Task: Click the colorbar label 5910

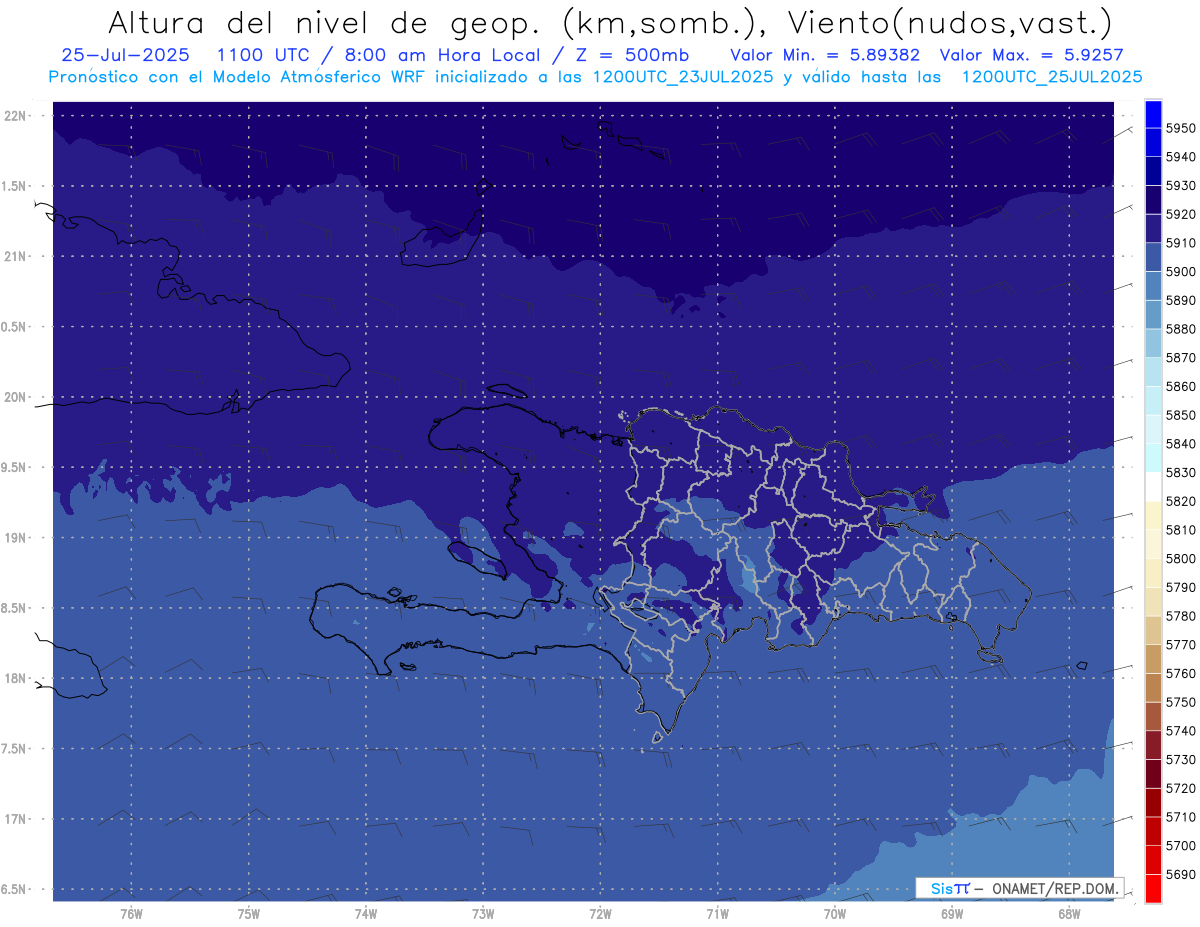Action: (x=1180, y=243)
